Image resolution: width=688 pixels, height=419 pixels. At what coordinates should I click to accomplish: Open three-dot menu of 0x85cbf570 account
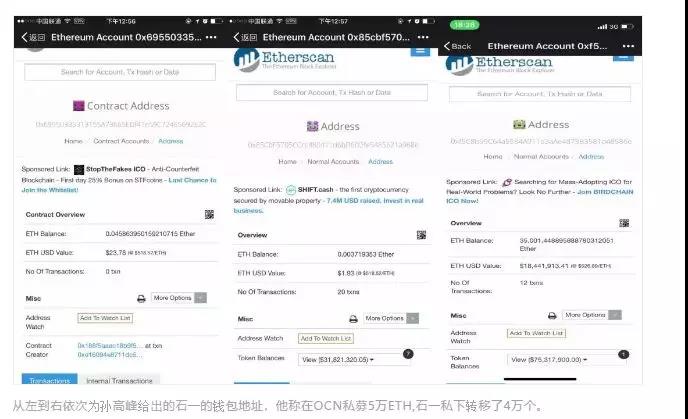423,37
